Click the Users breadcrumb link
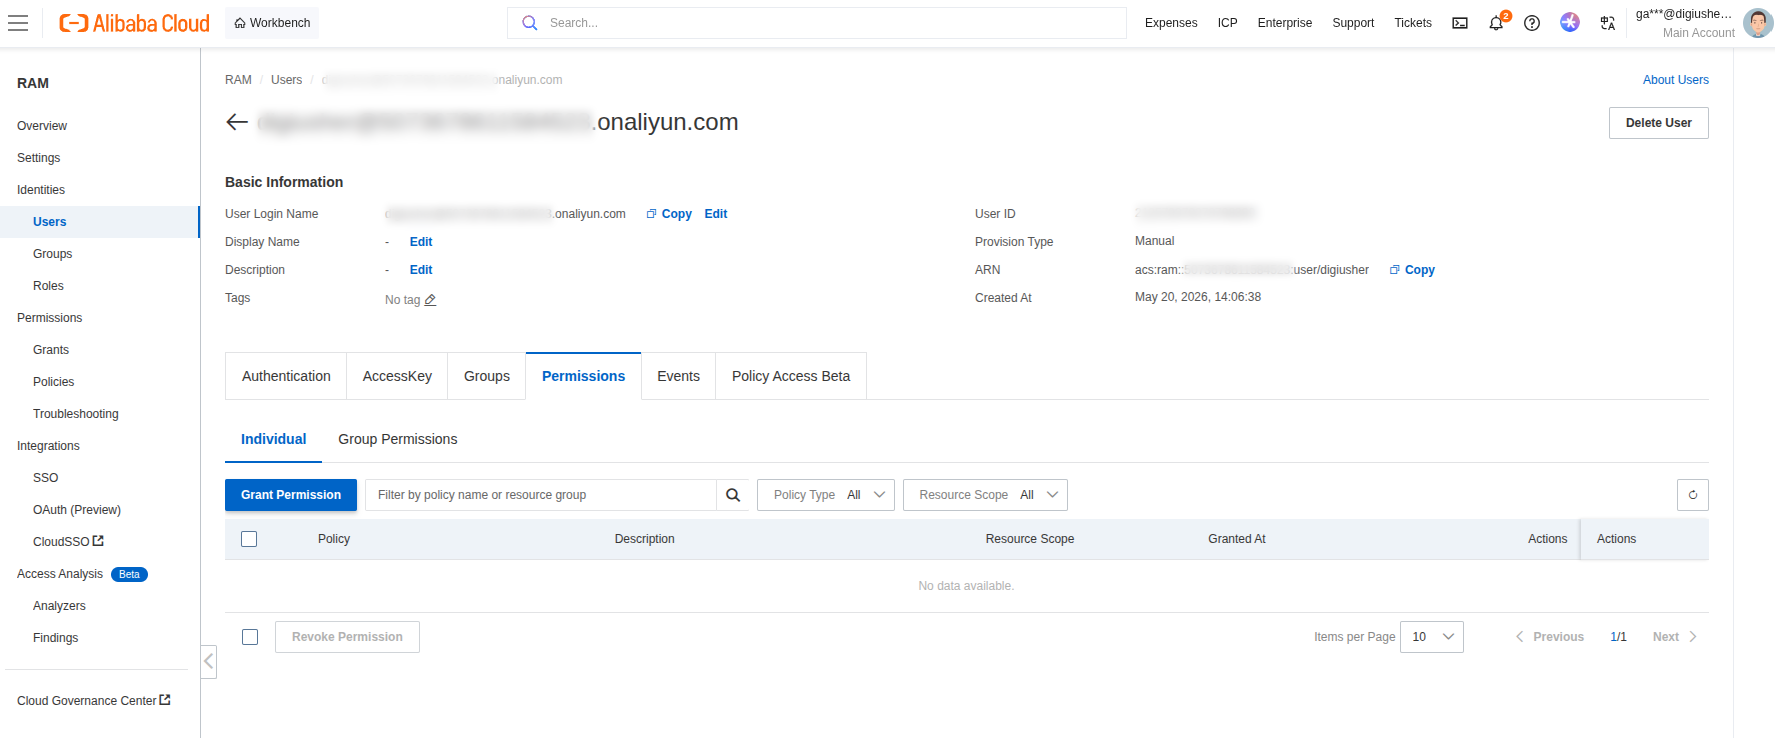The image size is (1775, 738). click(x=286, y=80)
